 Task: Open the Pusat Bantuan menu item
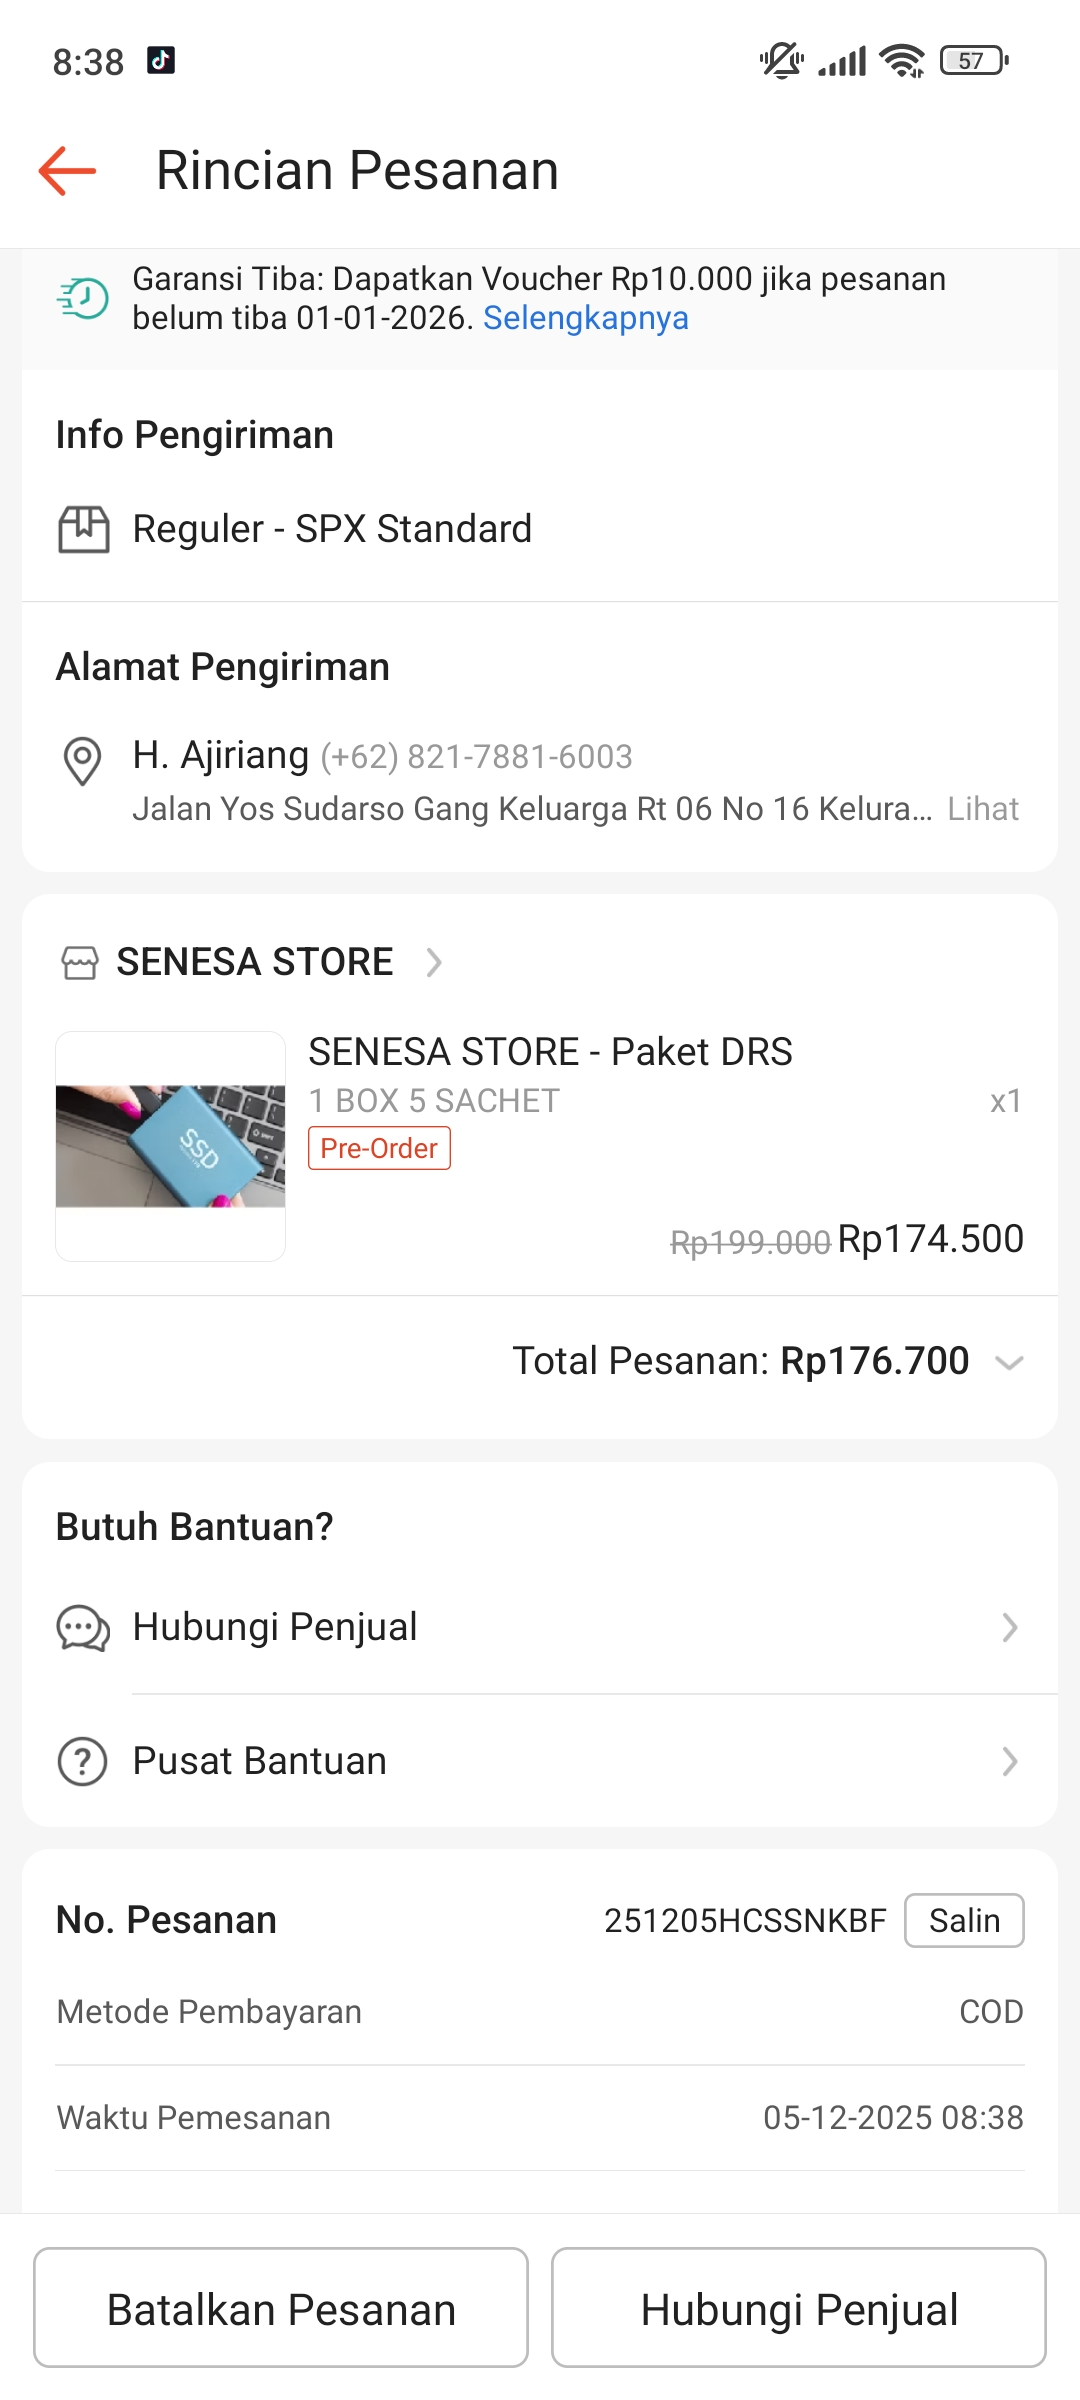[x=260, y=1762]
